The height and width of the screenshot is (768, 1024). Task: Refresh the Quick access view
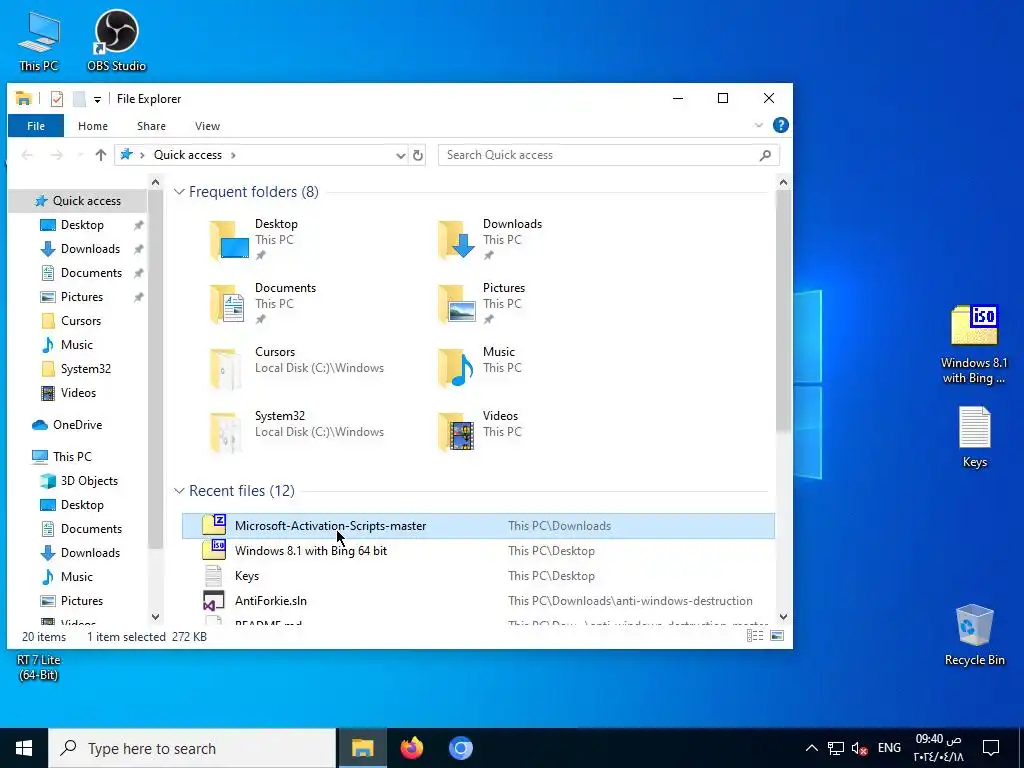point(418,155)
